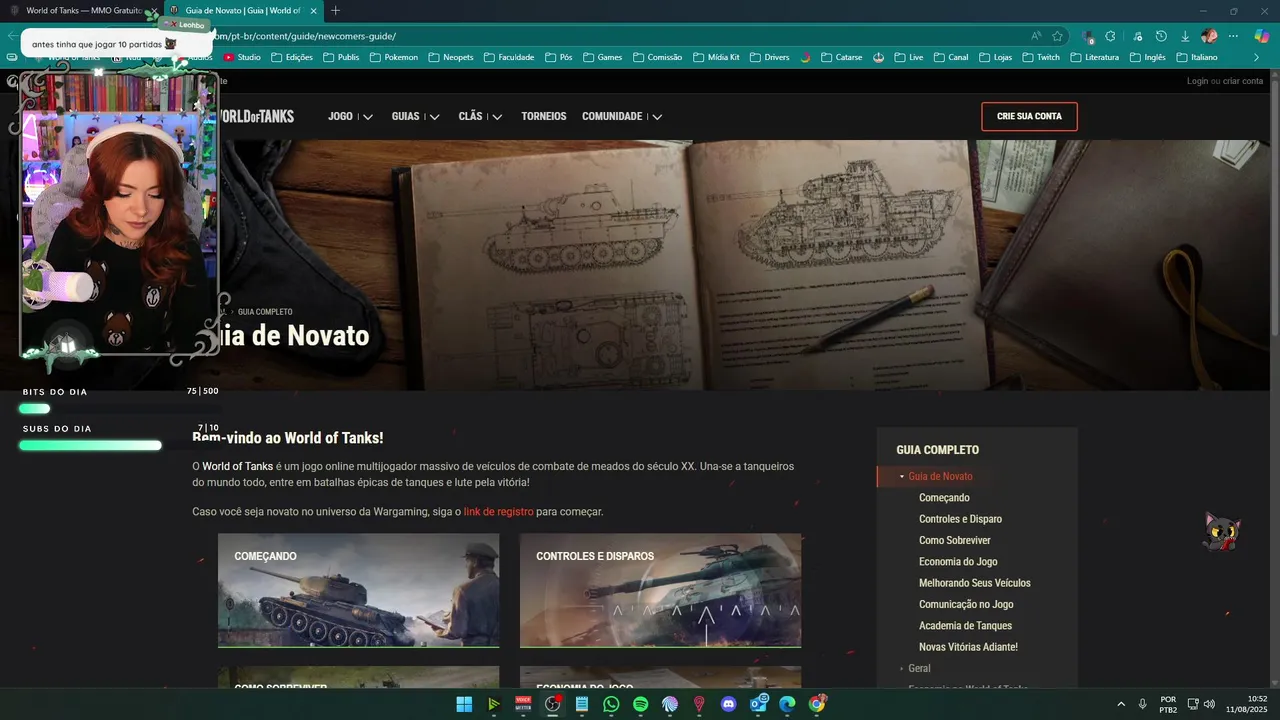Follow the link de registro hyperlink
Screen dimensions: 1280x720
point(498,512)
